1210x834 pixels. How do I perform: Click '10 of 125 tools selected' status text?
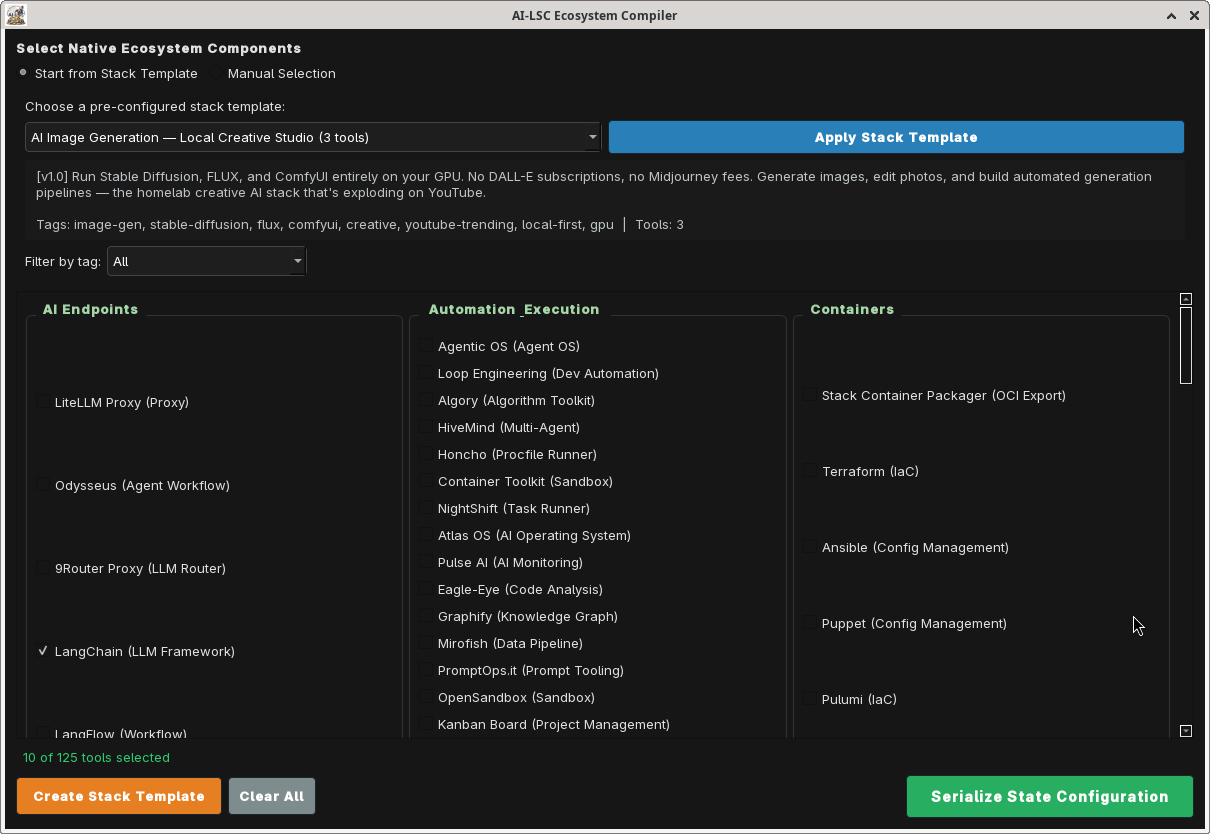point(96,758)
